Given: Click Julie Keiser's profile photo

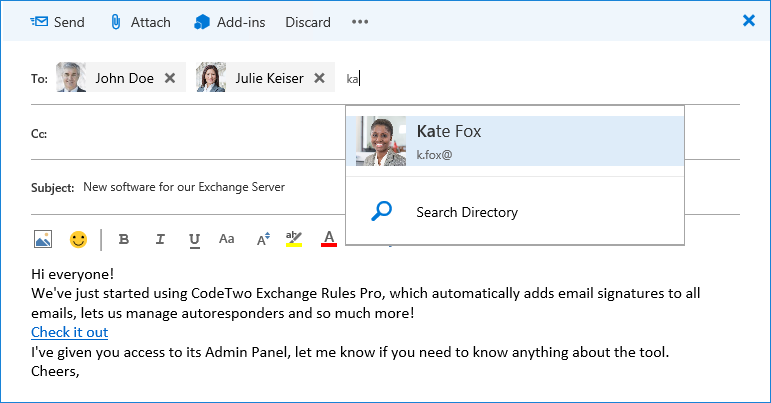Looking at the screenshot, I should tap(211, 77).
